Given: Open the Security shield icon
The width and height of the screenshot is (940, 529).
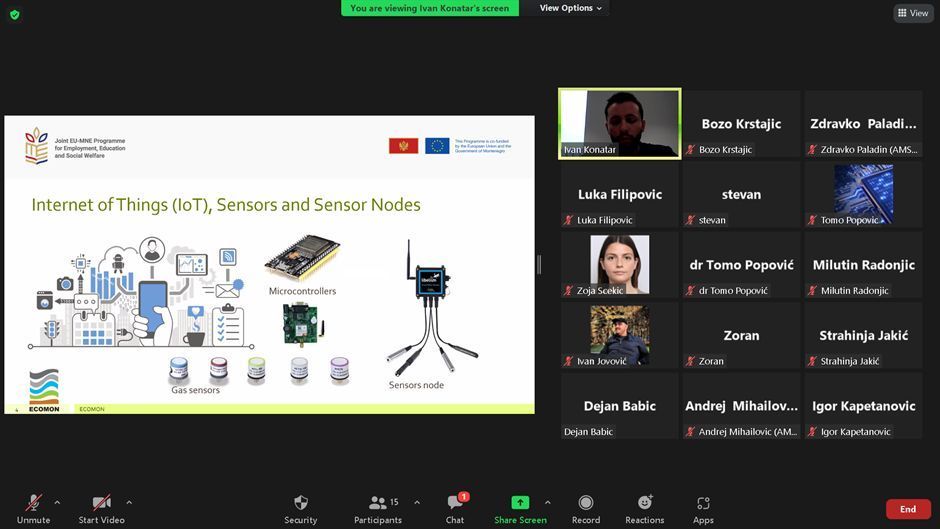Looking at the screenshot, I should point(300,503).
